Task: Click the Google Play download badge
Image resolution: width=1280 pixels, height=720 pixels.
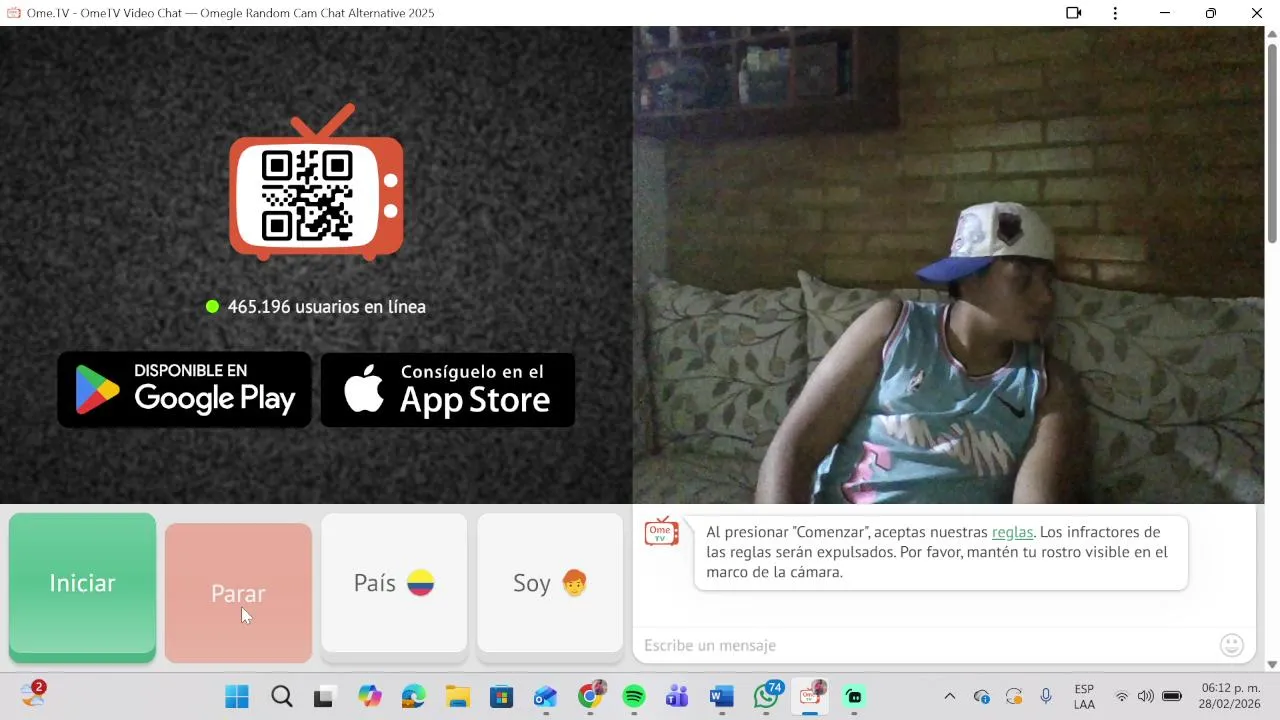Action: [185, 390]
